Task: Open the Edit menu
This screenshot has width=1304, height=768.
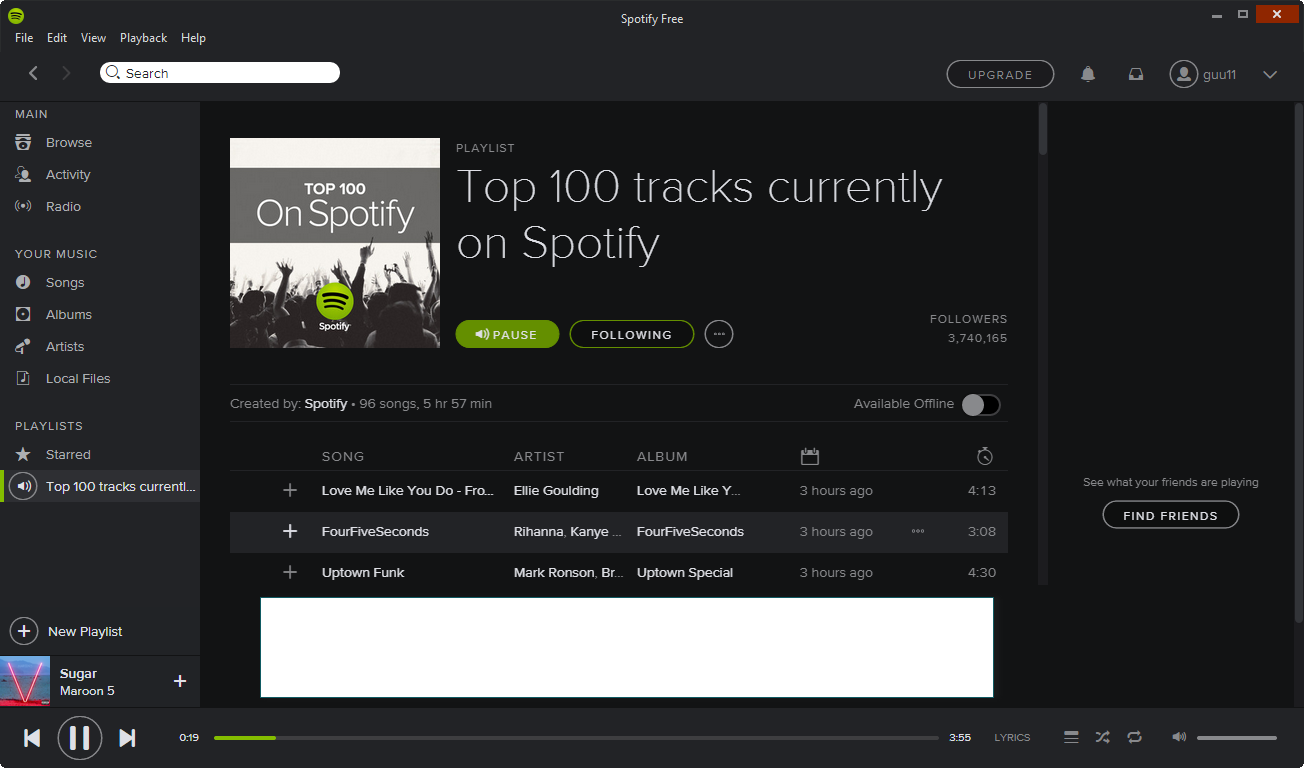Action: (57, 38)
